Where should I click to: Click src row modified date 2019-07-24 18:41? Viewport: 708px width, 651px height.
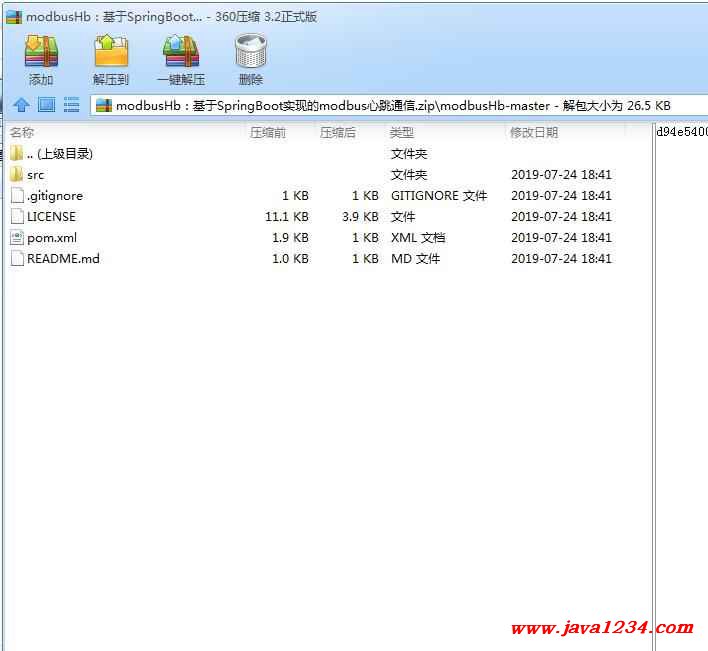(x=561, y=175)
